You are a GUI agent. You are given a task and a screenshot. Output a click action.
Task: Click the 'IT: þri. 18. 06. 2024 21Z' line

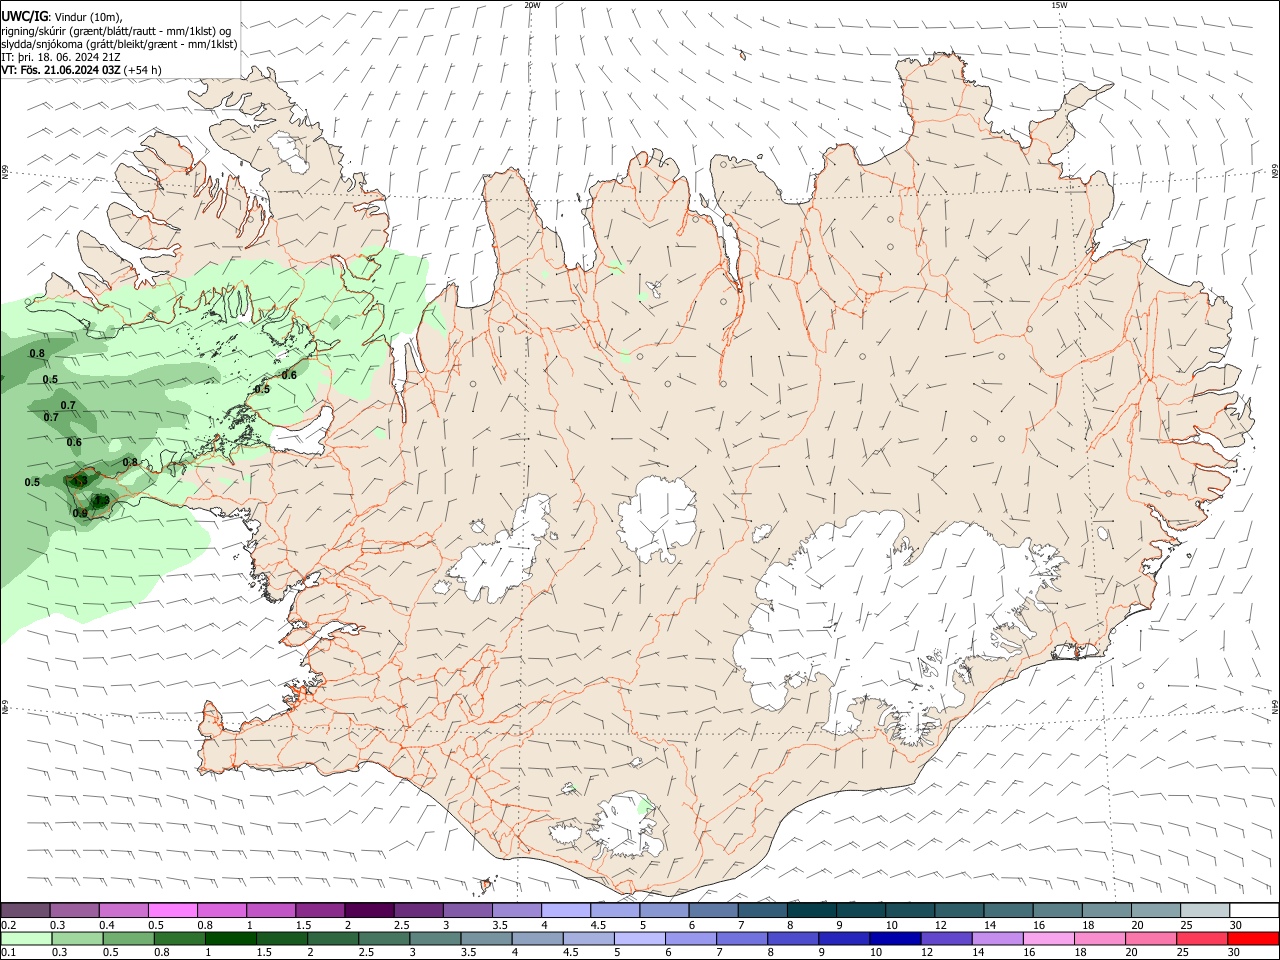pos(62,57)
